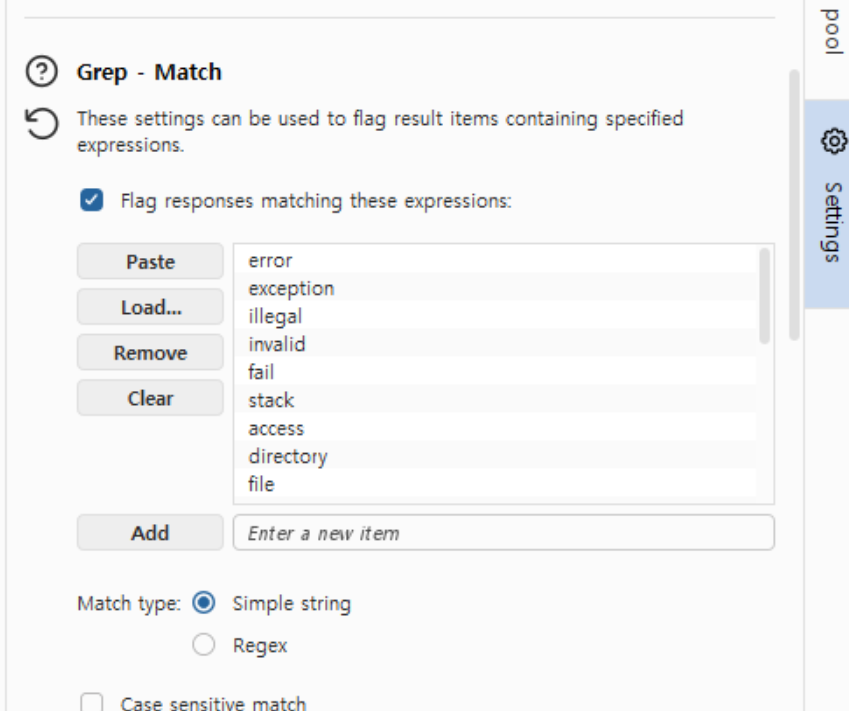Screen dimensions: 849x711
Task: Click the settings panel vertical scrollbar
Action: (794, 205)
